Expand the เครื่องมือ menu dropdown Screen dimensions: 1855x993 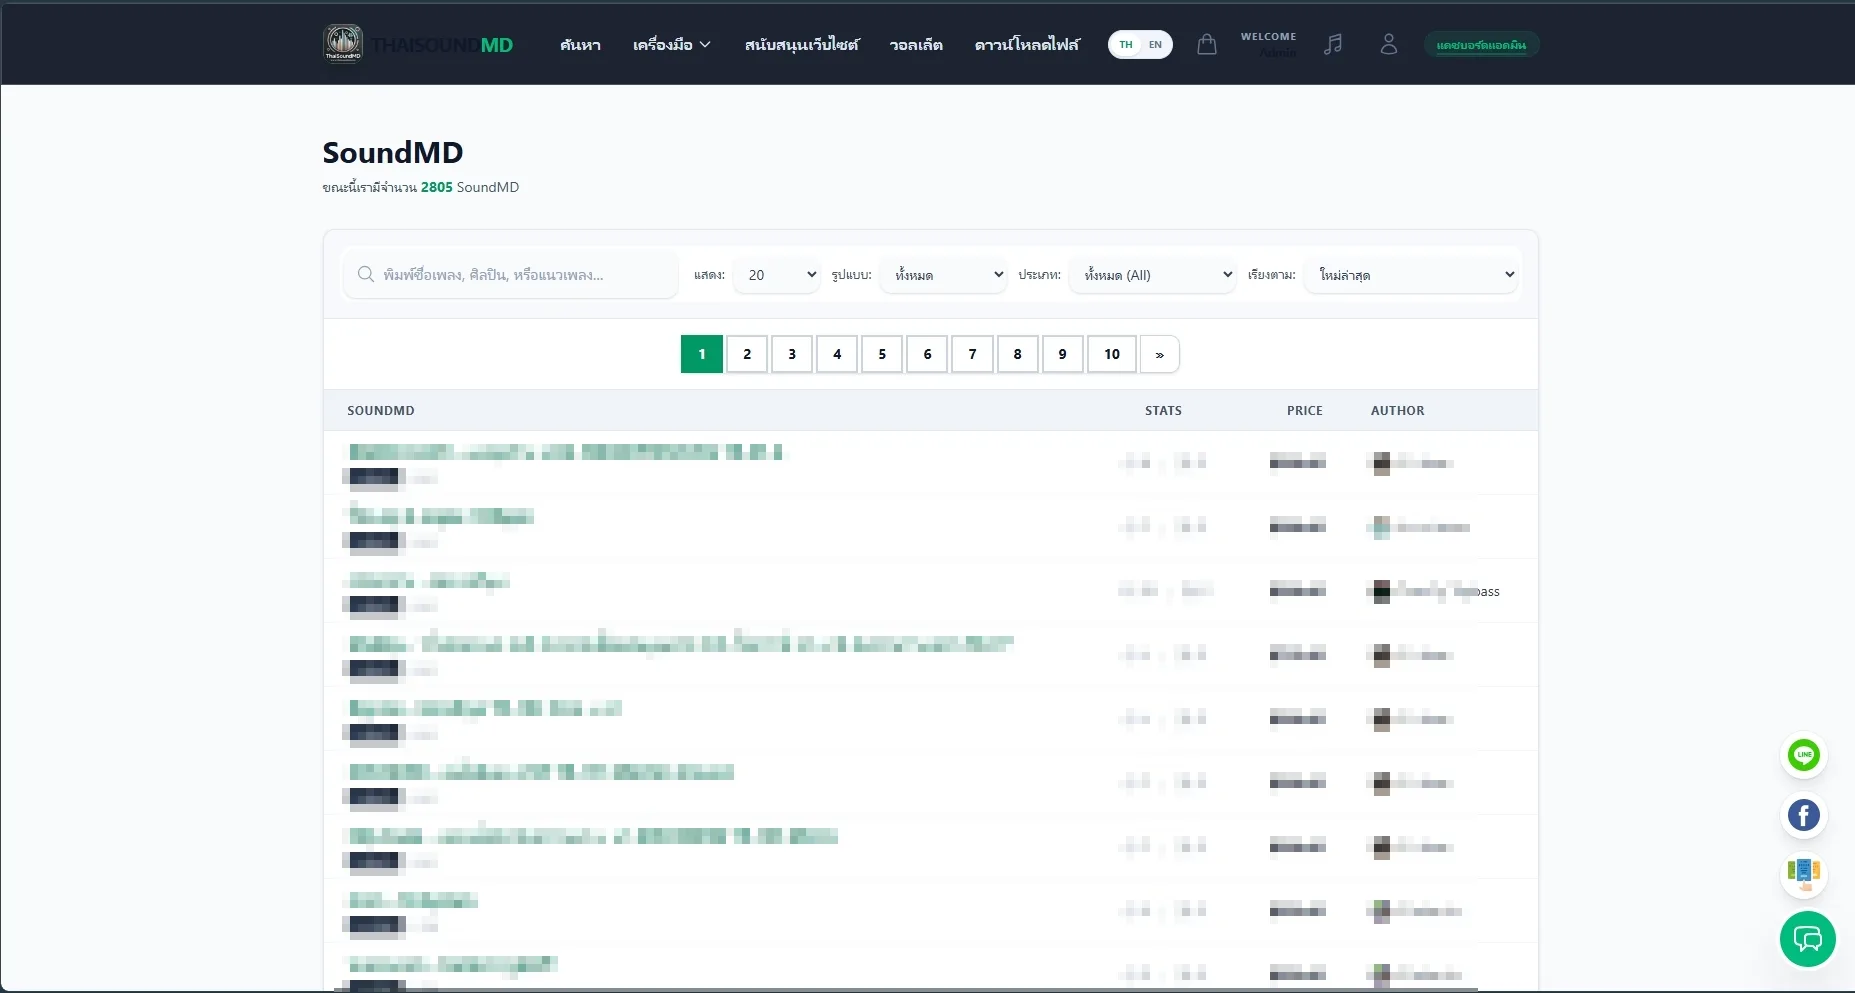(x=672, y=44)
